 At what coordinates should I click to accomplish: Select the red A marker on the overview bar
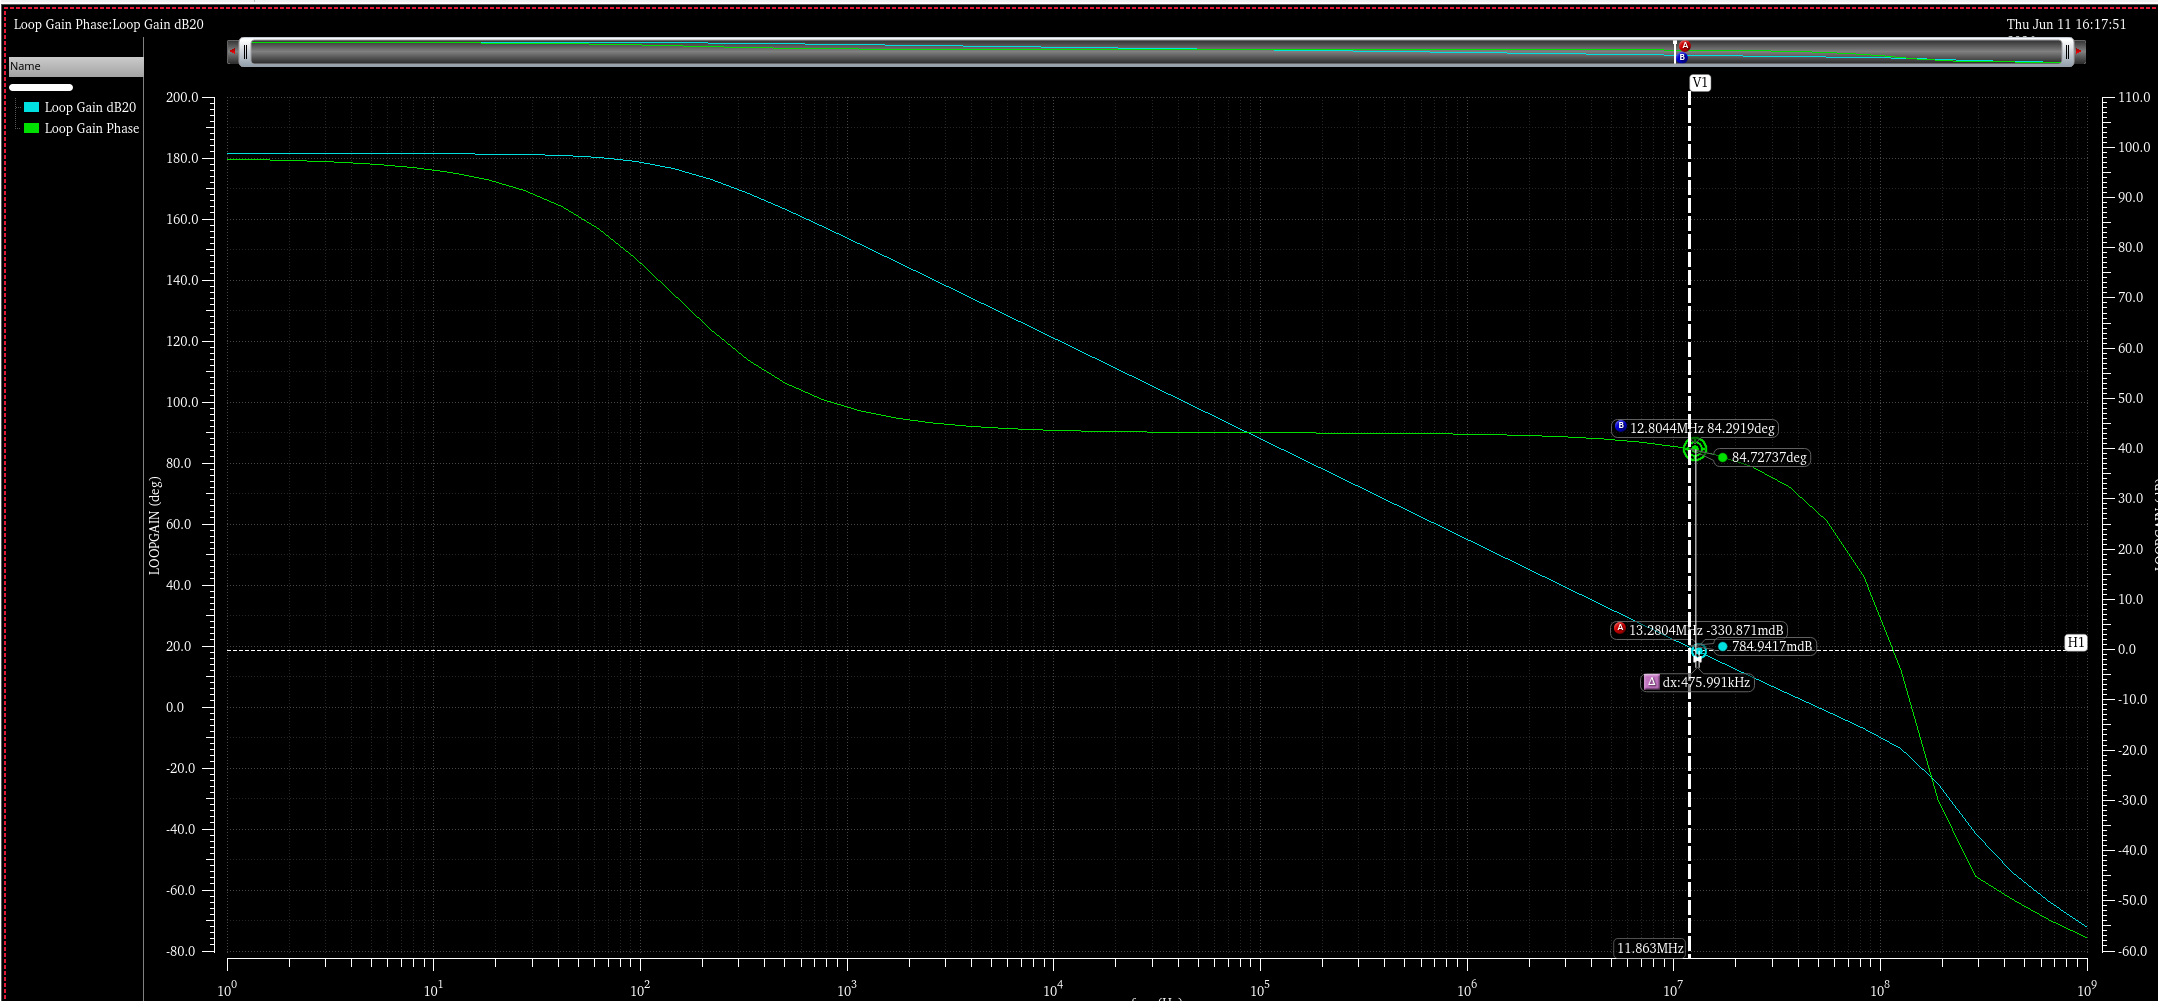[1684, 46]
